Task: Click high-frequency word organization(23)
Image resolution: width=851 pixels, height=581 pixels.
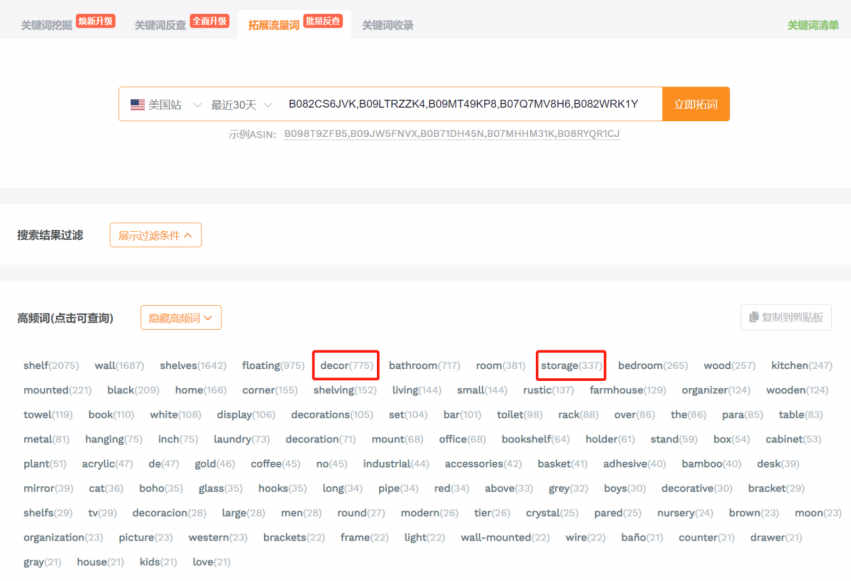Action: click(x=63, y=537)
